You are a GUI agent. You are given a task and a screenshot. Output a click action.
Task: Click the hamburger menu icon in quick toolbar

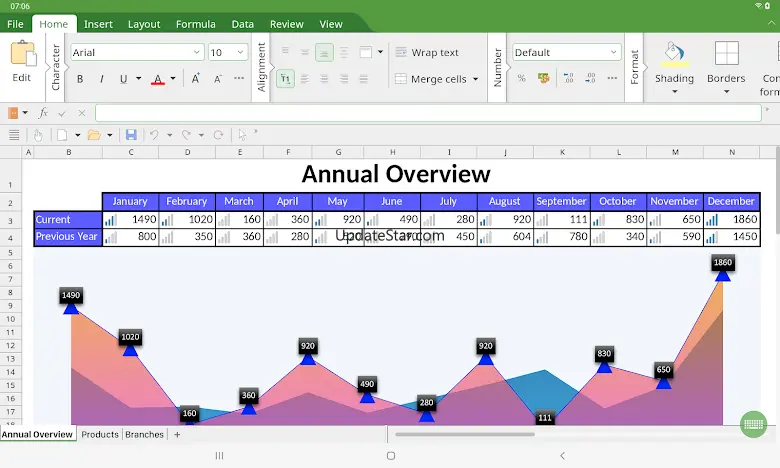click(x=14, y=135)
